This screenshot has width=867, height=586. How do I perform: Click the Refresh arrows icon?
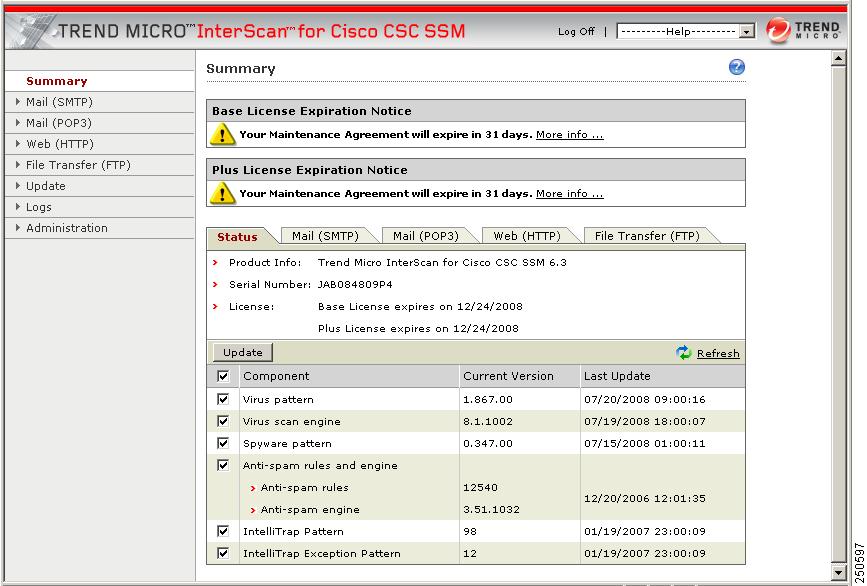coord(684,353)
